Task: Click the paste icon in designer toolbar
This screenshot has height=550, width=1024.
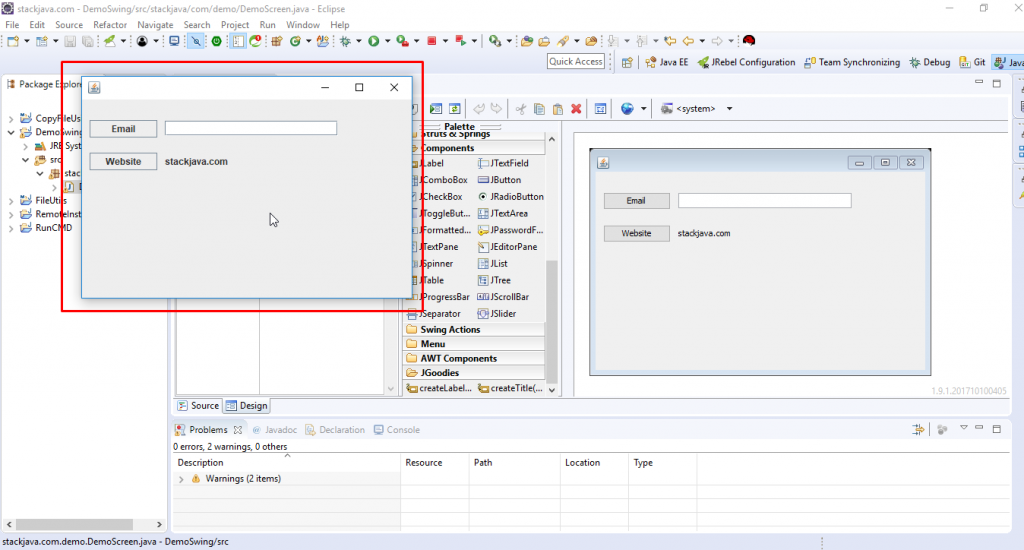Action: 558,109
